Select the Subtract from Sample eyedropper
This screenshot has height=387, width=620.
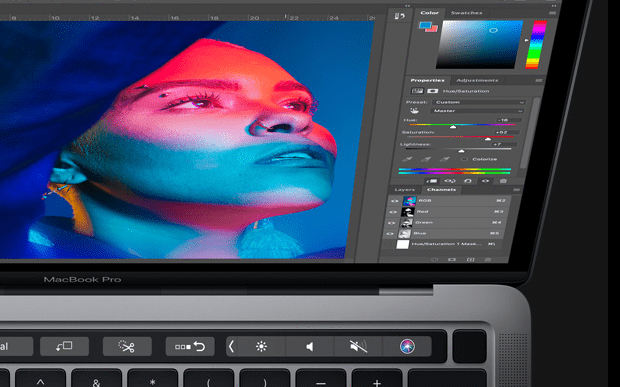[444, 159]
